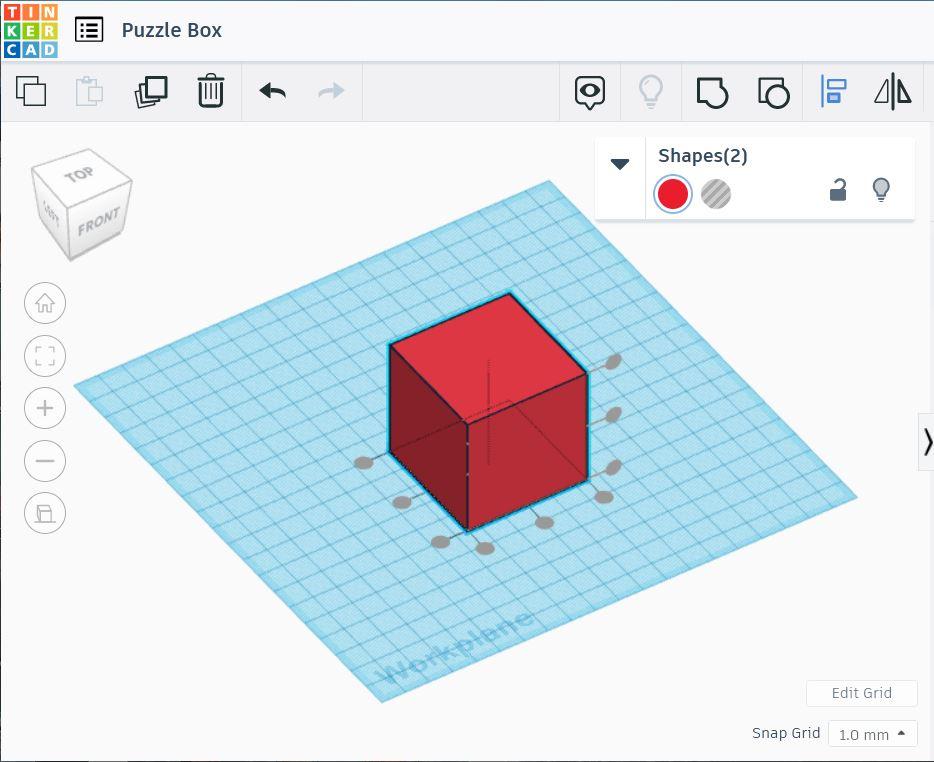Open the Snap Grid 1.0 mm dropdown
Image resolution: width=934 pixels, height=762 pixels.
pyautogui.click(x=873, y=734)
